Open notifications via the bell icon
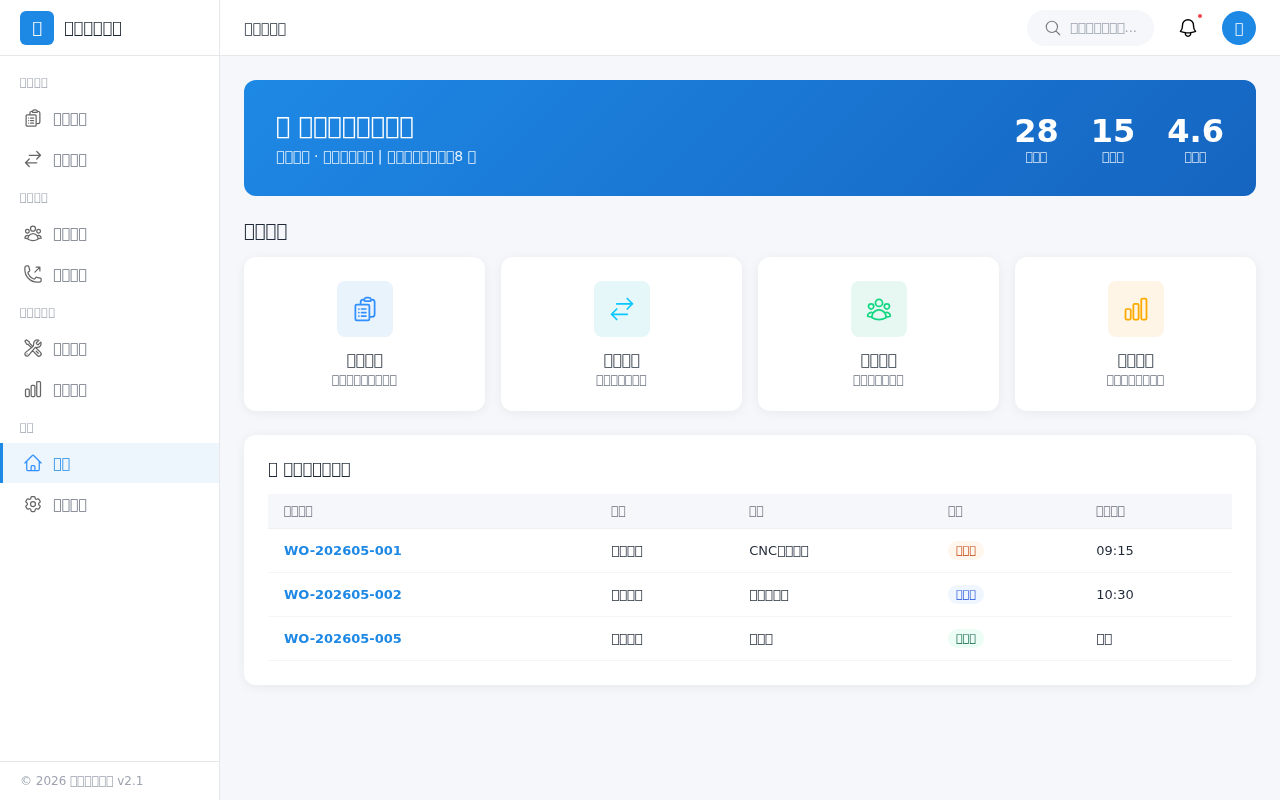This screenshot has height=800, width=1280. (x=1188, y=28)
